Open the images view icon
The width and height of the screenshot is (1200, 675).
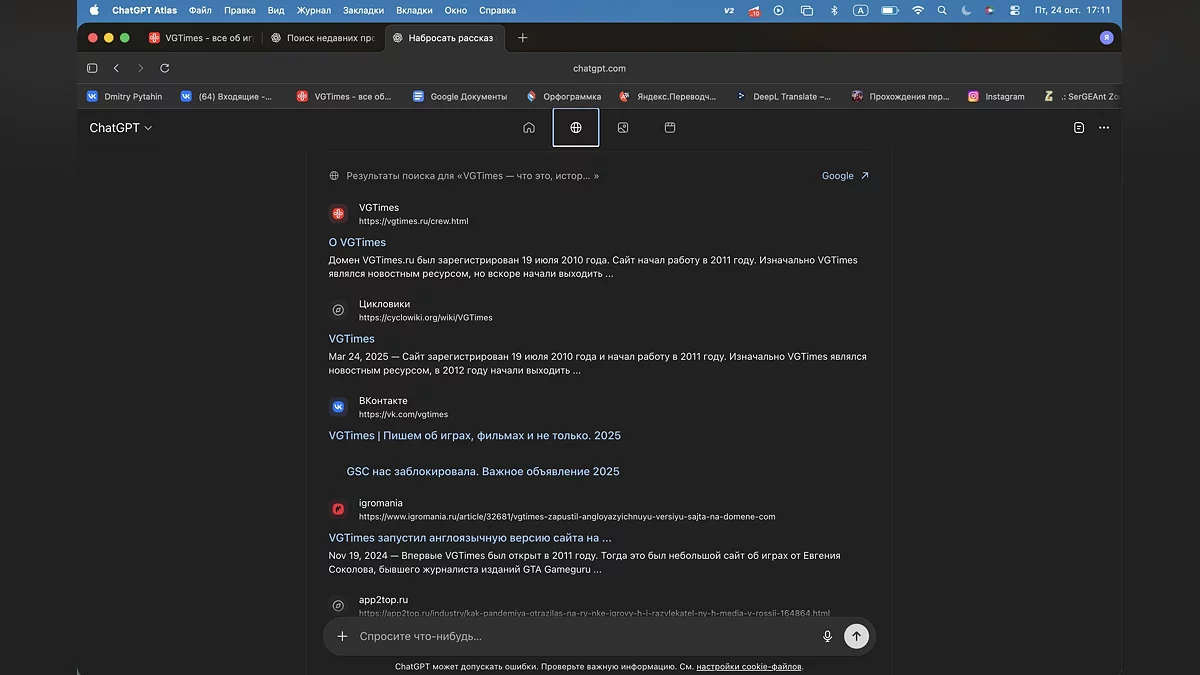(x=623, y=128)
